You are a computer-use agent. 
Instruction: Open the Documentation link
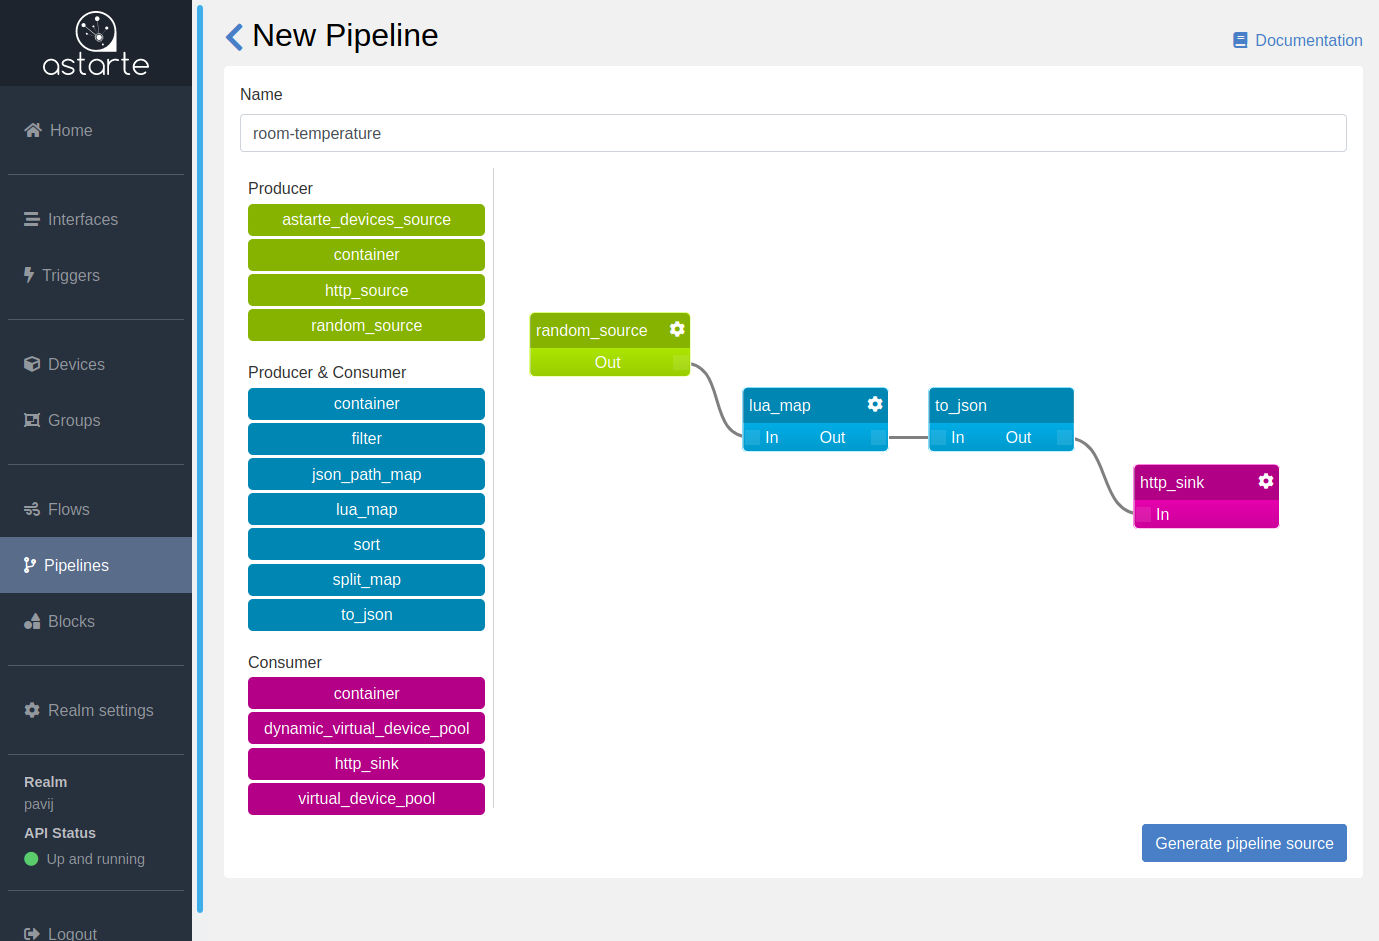1308,41
